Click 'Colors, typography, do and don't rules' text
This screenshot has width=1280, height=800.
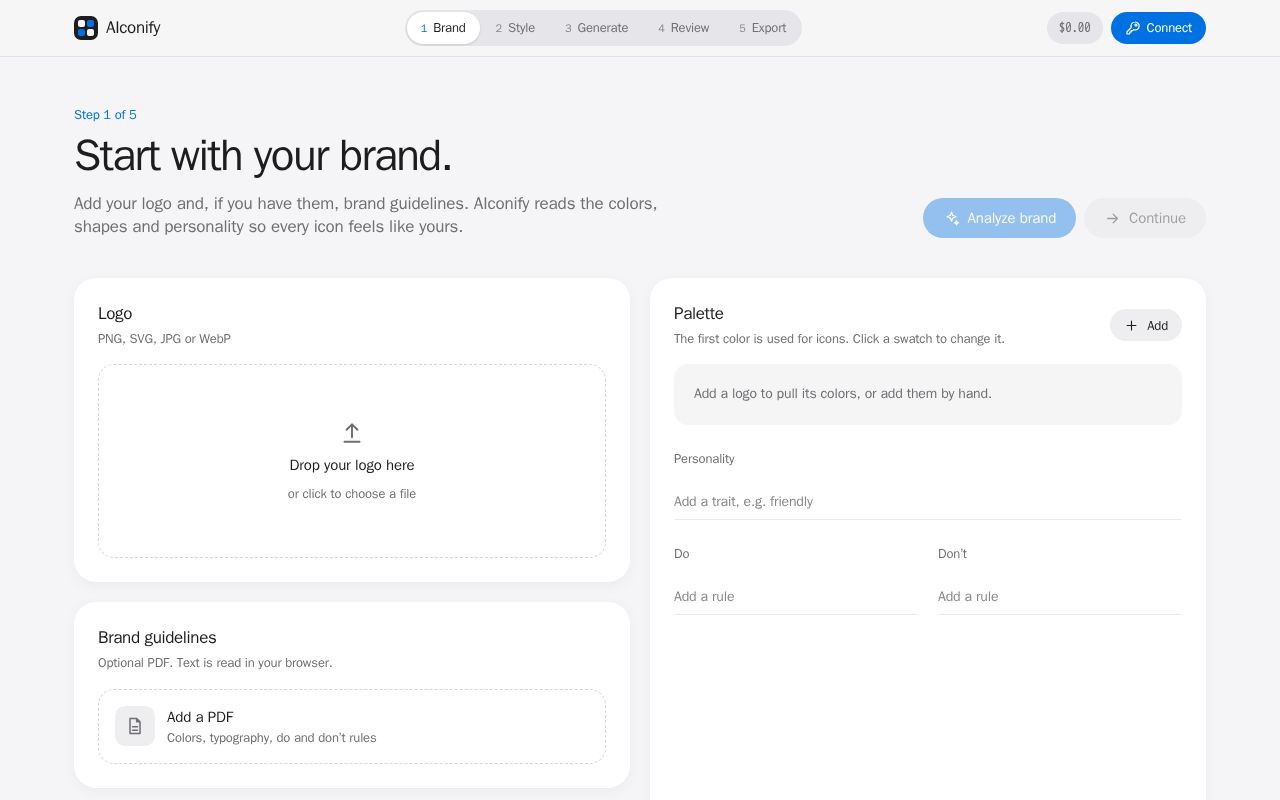point(272,738)
